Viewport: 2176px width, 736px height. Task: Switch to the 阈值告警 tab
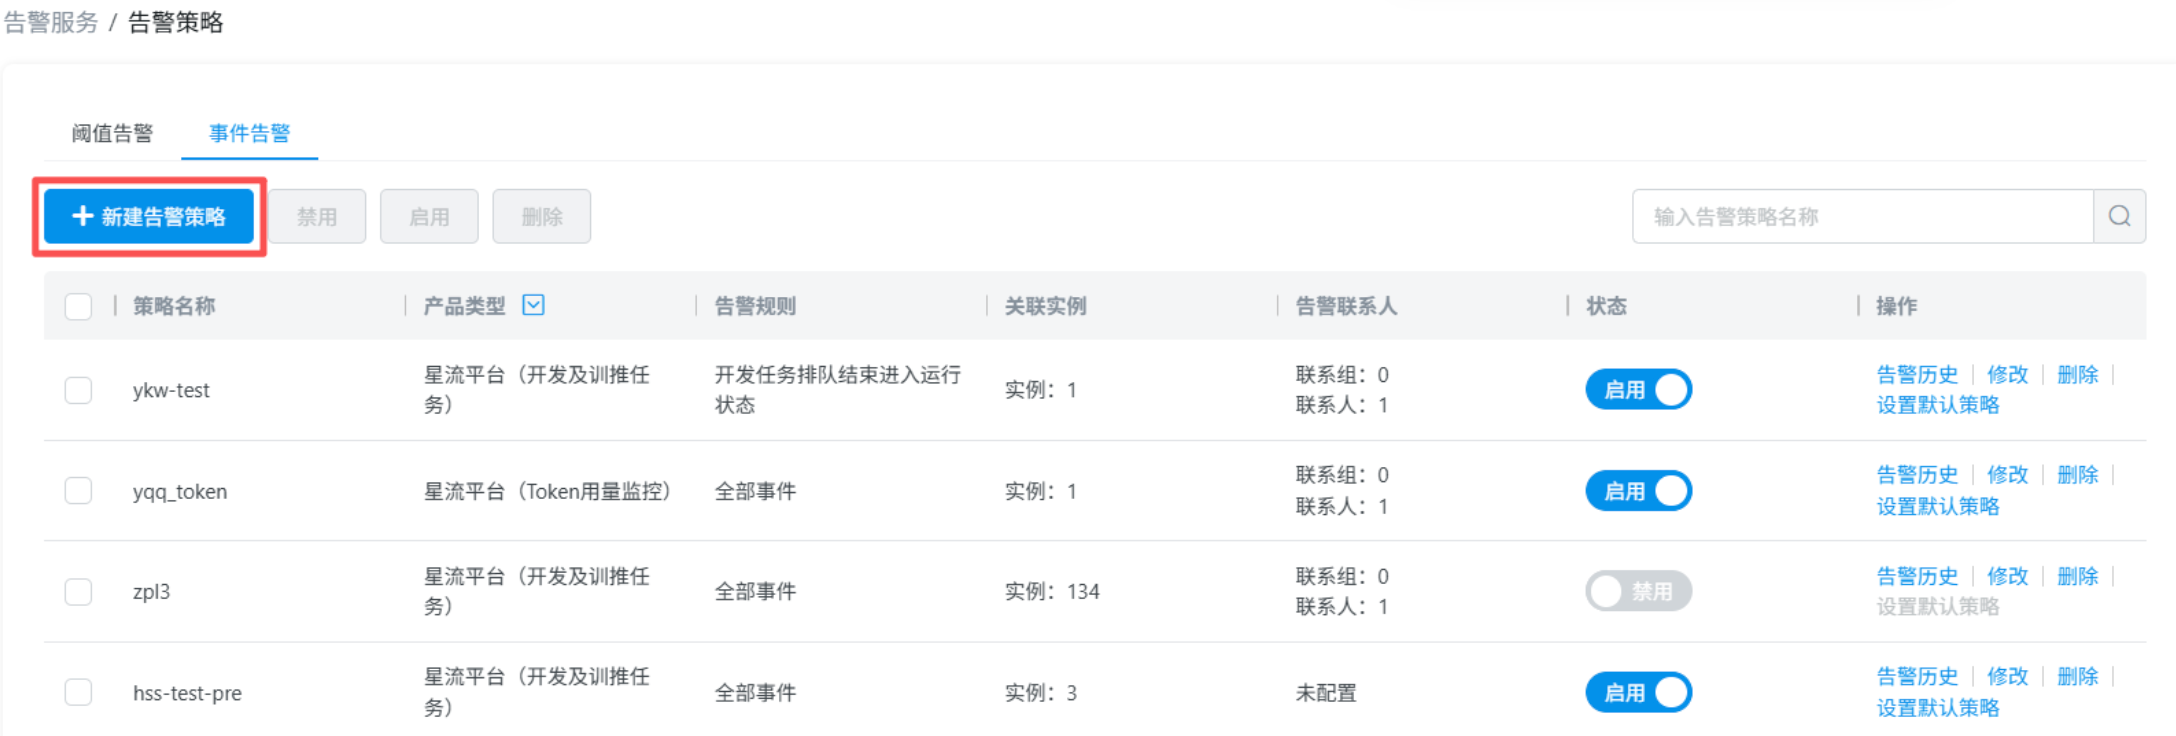(112, 133)
